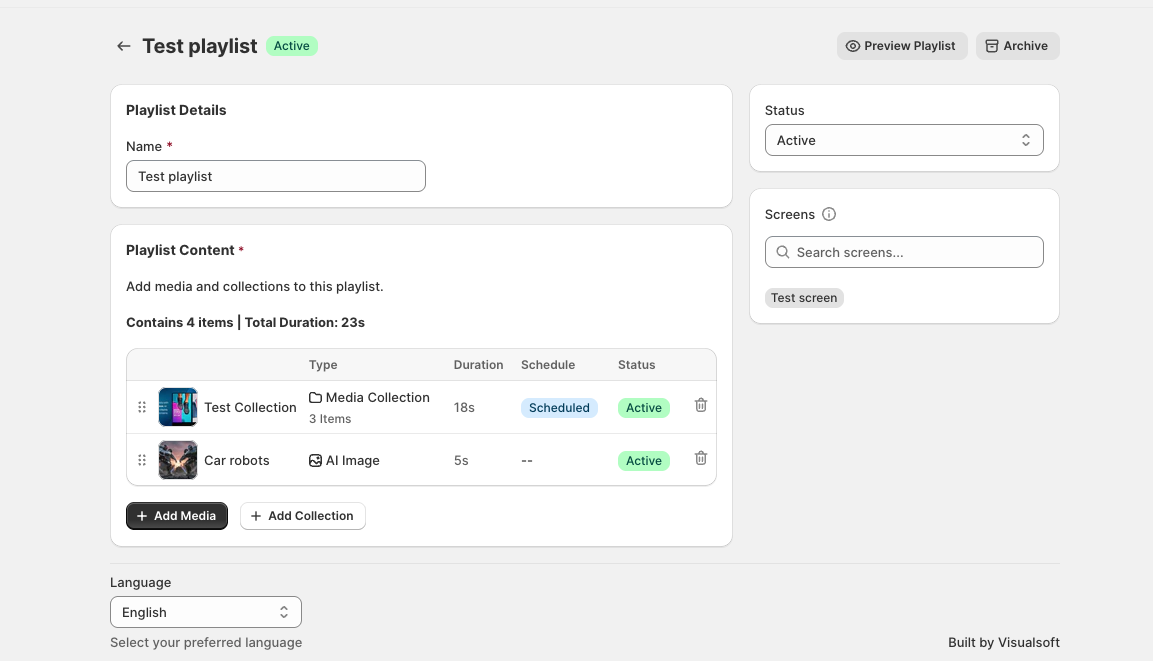
Task: Delete the Car robots row
Action: pyautogui.click(x=701, y=458)
